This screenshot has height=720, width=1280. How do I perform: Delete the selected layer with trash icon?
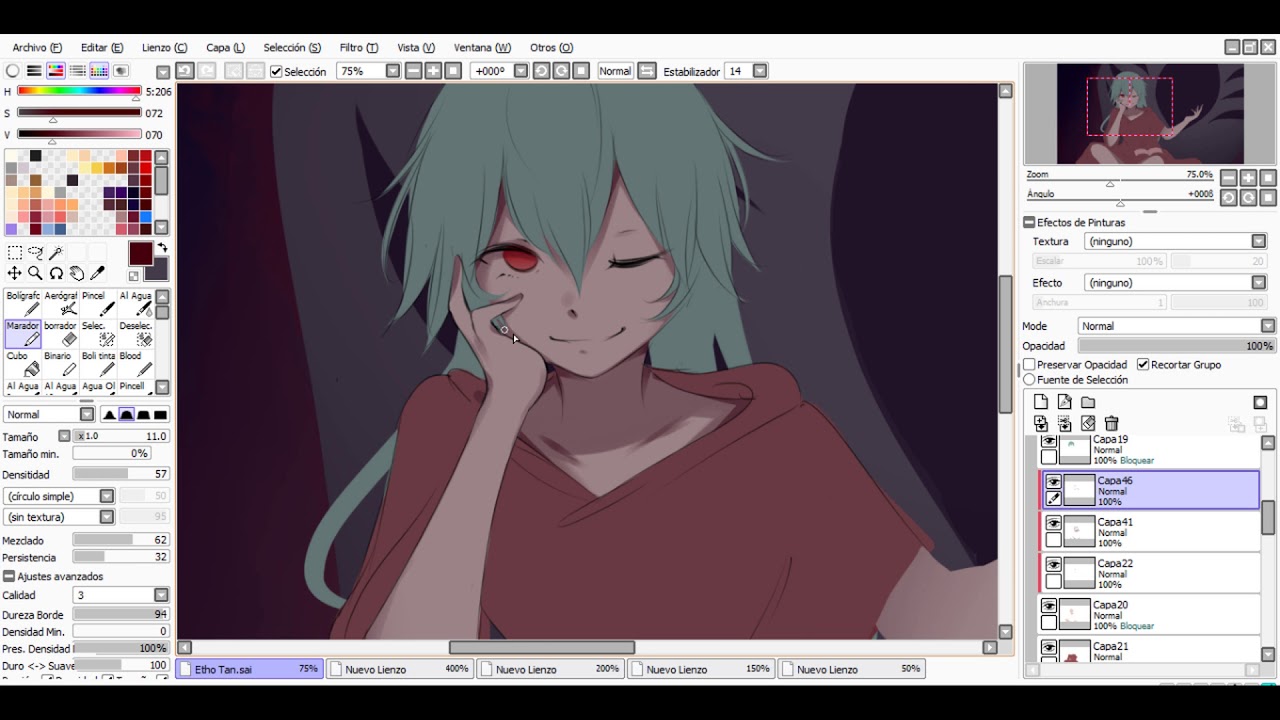(x=1112, y=424)
